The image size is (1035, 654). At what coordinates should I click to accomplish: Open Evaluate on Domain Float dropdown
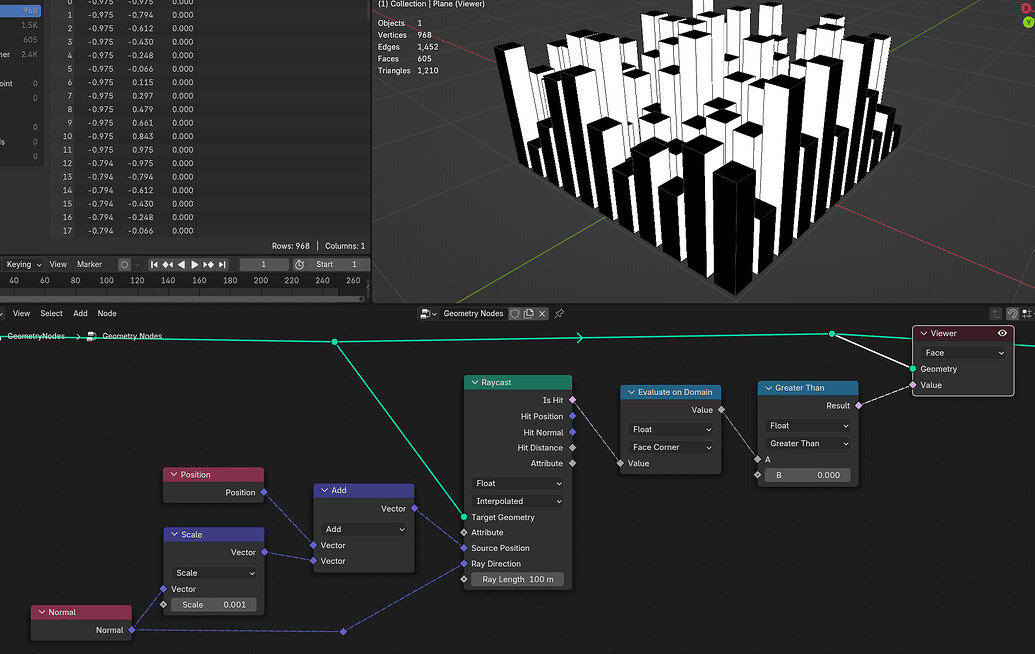pos(671,430)
